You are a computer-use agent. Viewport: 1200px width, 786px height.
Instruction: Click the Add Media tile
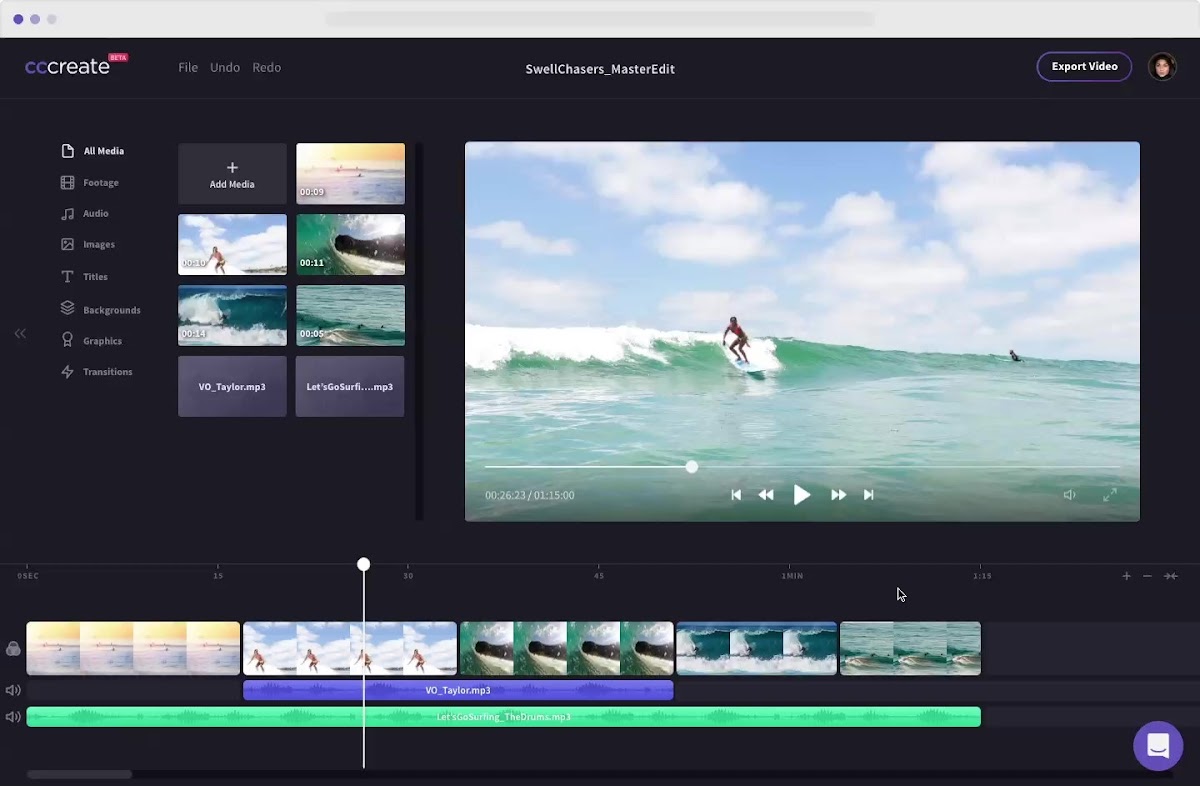coord(232,174)
